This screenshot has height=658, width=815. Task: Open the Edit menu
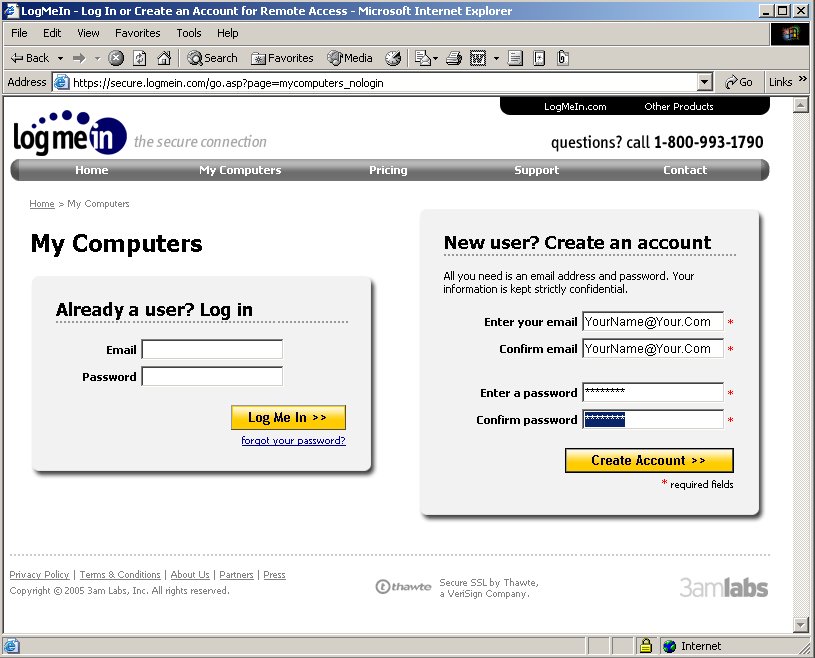tap(52, 33)
